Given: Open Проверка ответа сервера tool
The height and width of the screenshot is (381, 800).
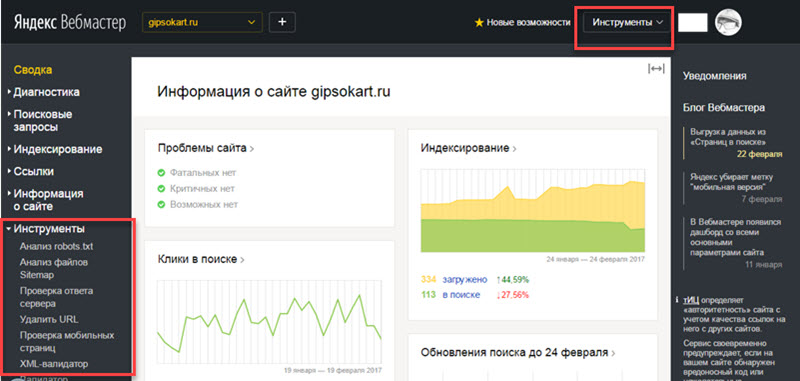Looking at the screenshot, I should point(57,297).
